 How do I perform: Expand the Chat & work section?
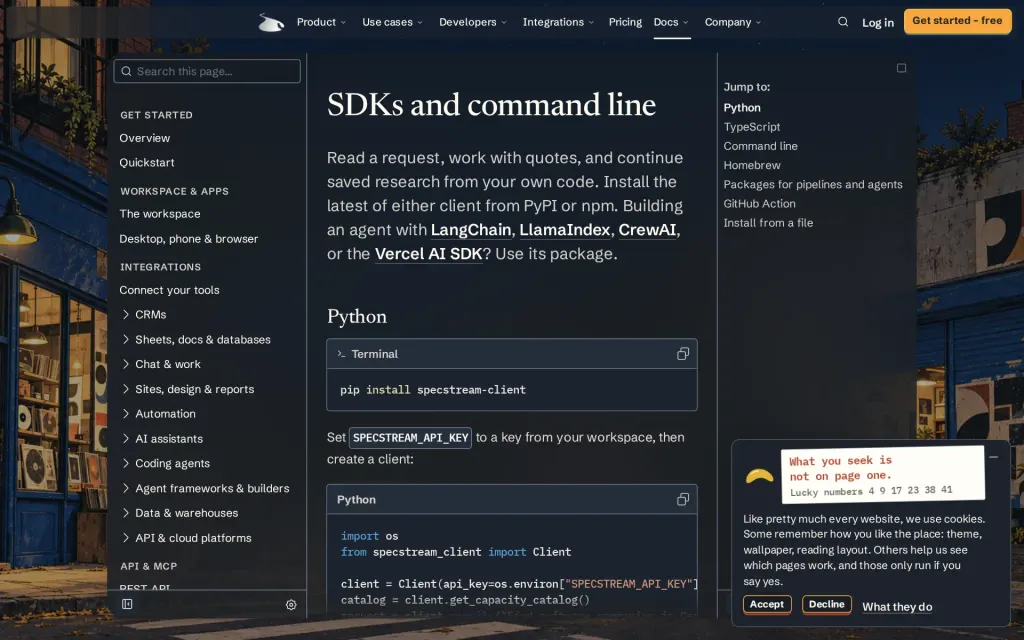[x=161, y=364]
